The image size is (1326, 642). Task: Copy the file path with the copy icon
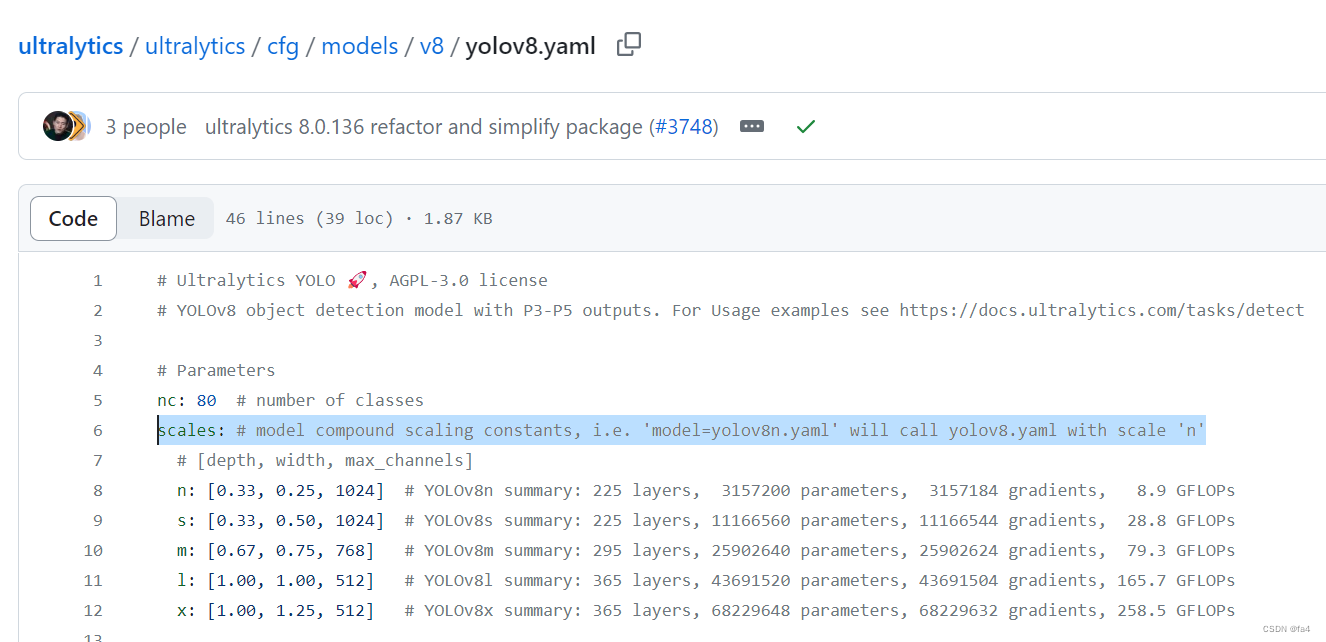(629, 44)
